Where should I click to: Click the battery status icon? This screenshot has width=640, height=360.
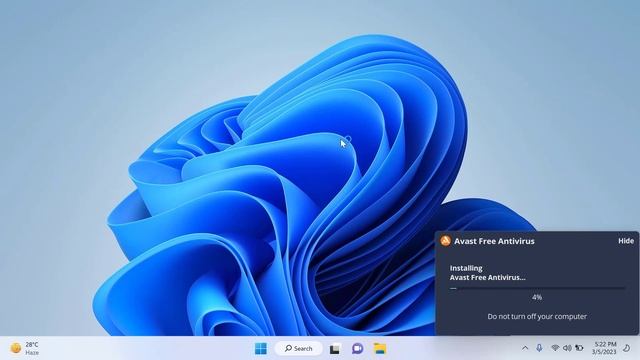(x=579, y=348)
